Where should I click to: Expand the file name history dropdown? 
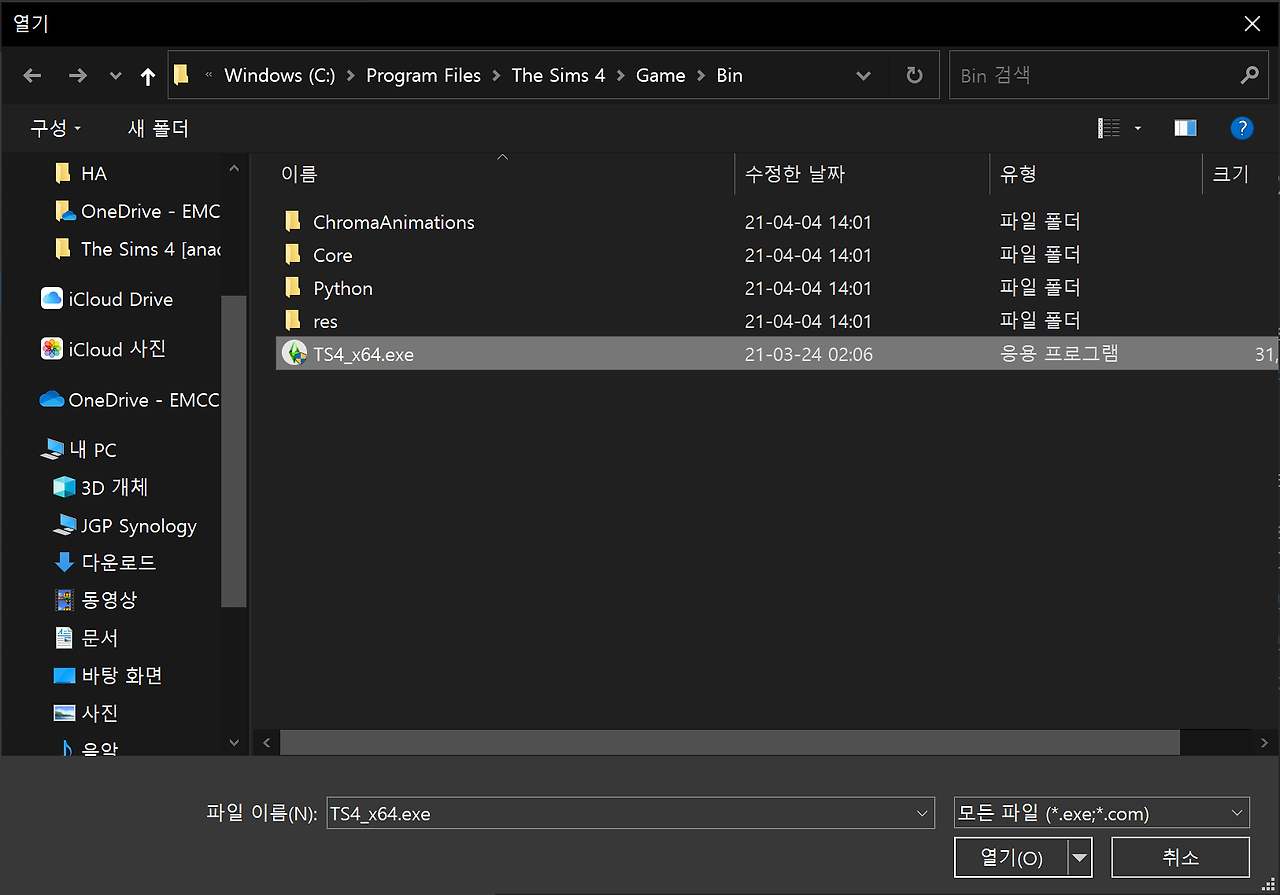(x=923, y=813)
